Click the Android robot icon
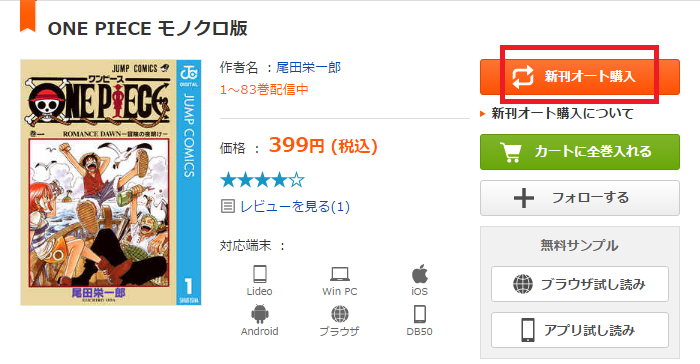Viewport: 700px width, 364px height. [259, 314]
